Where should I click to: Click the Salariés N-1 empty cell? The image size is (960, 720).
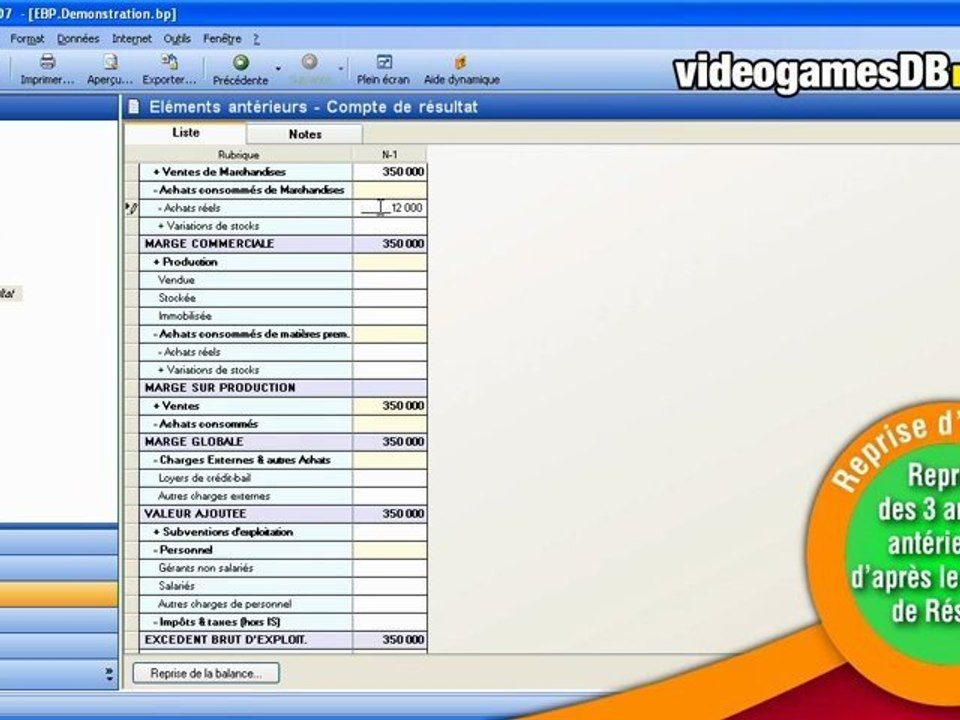coord(390,586)
